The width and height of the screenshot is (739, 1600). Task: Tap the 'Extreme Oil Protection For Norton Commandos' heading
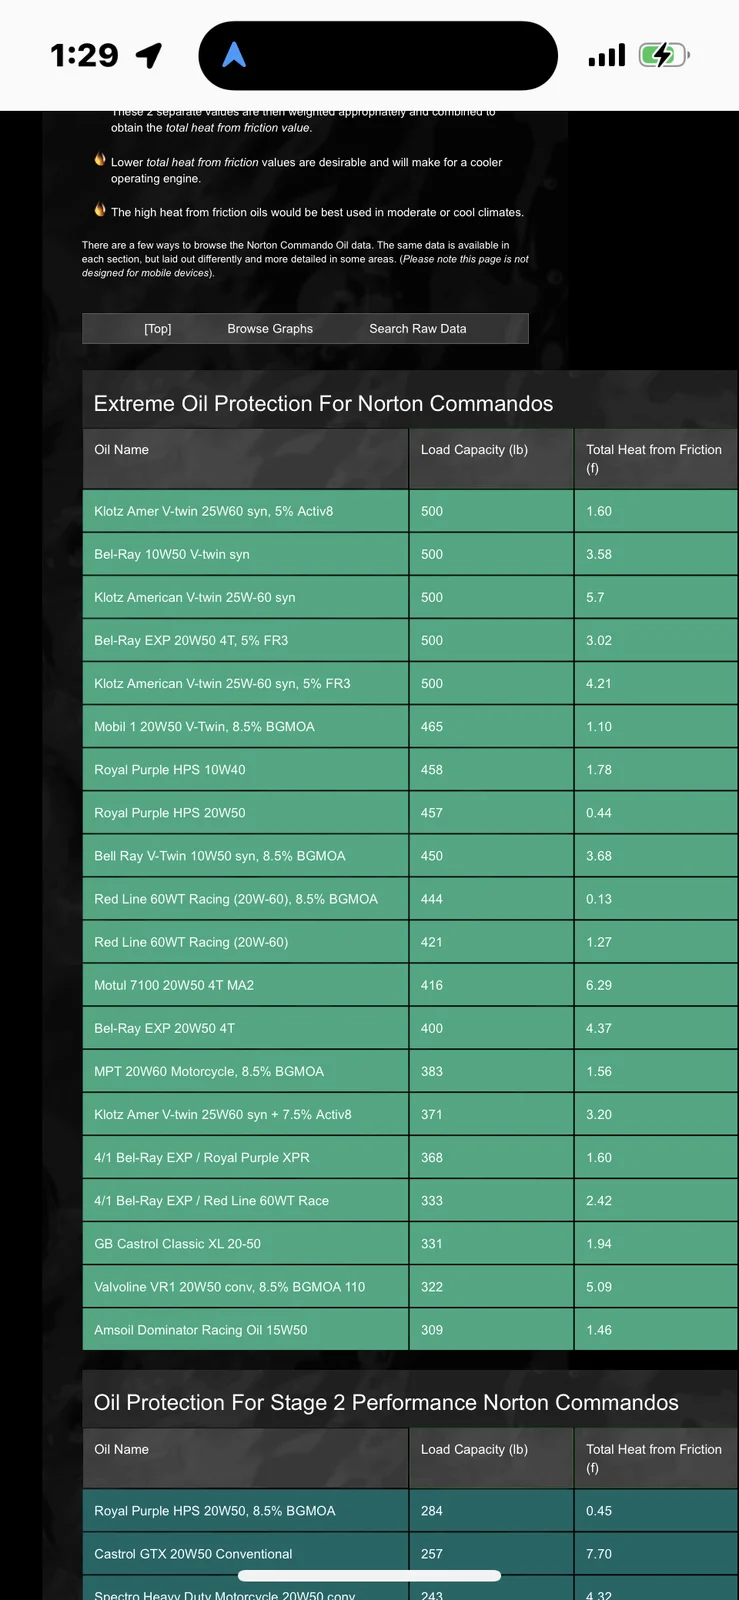(323, 404)
